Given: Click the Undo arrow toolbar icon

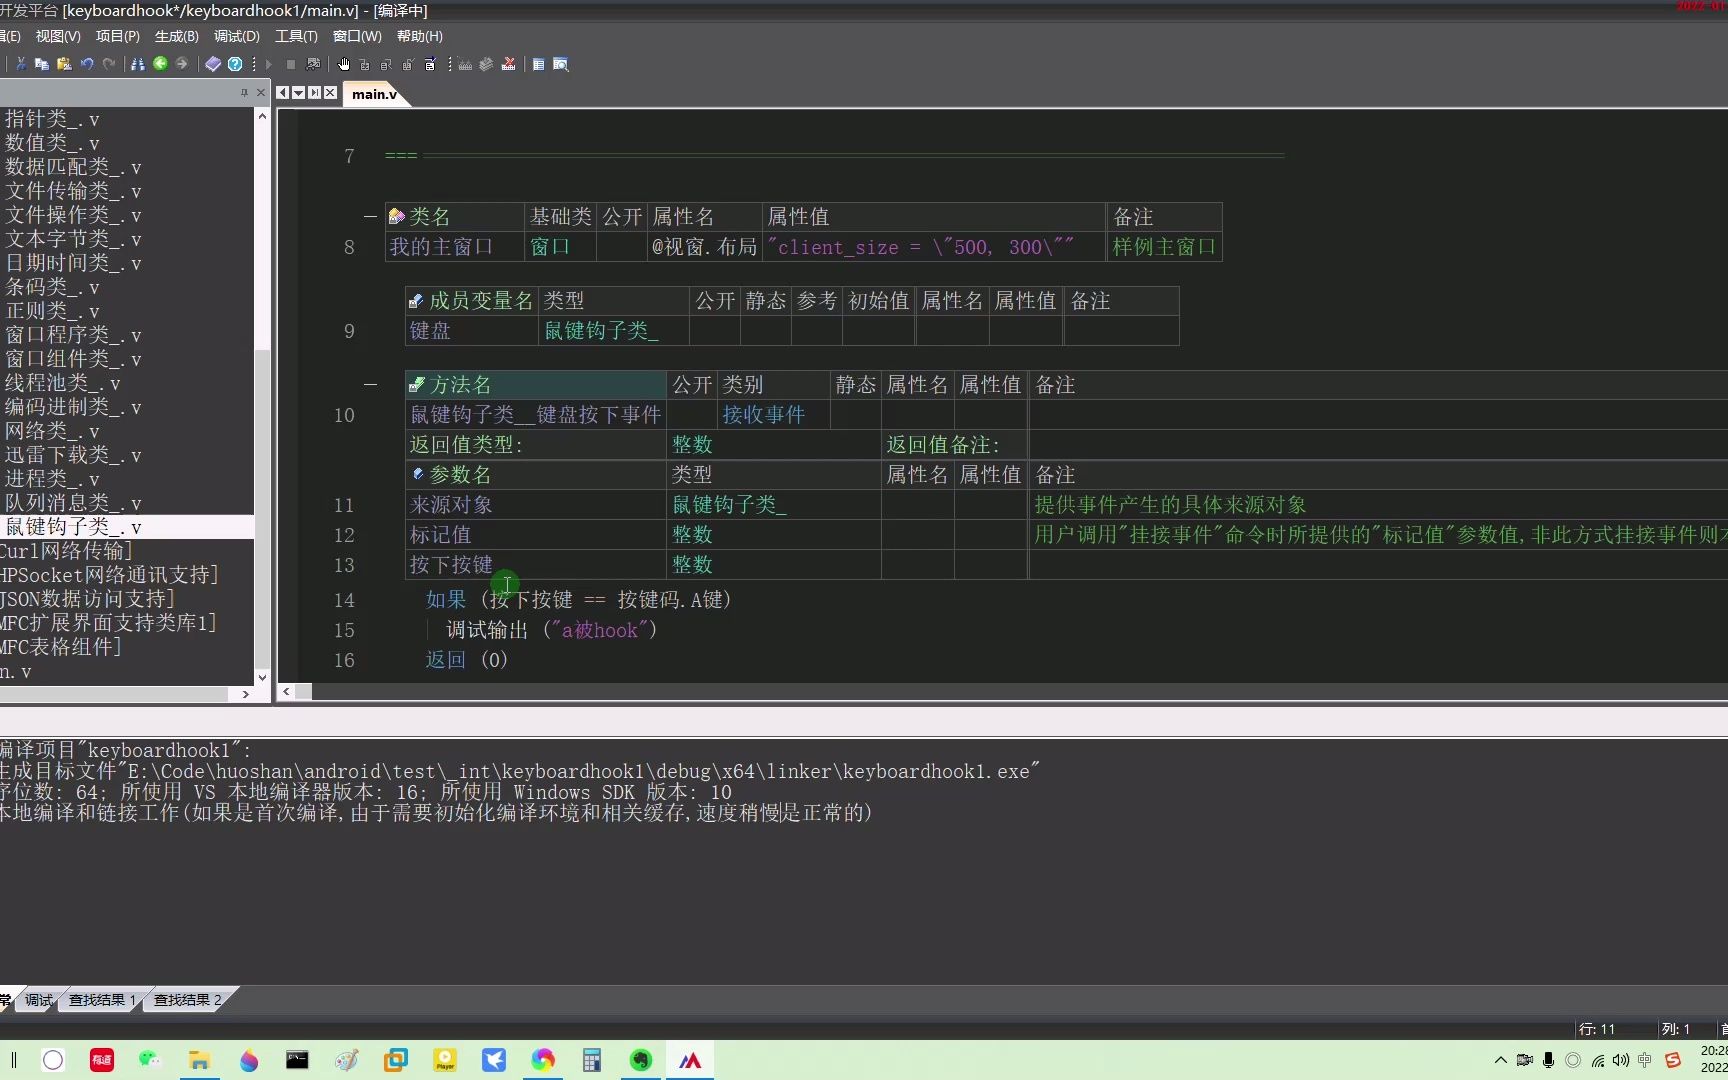Looking at the screenshot, I should tap(87, 64).
